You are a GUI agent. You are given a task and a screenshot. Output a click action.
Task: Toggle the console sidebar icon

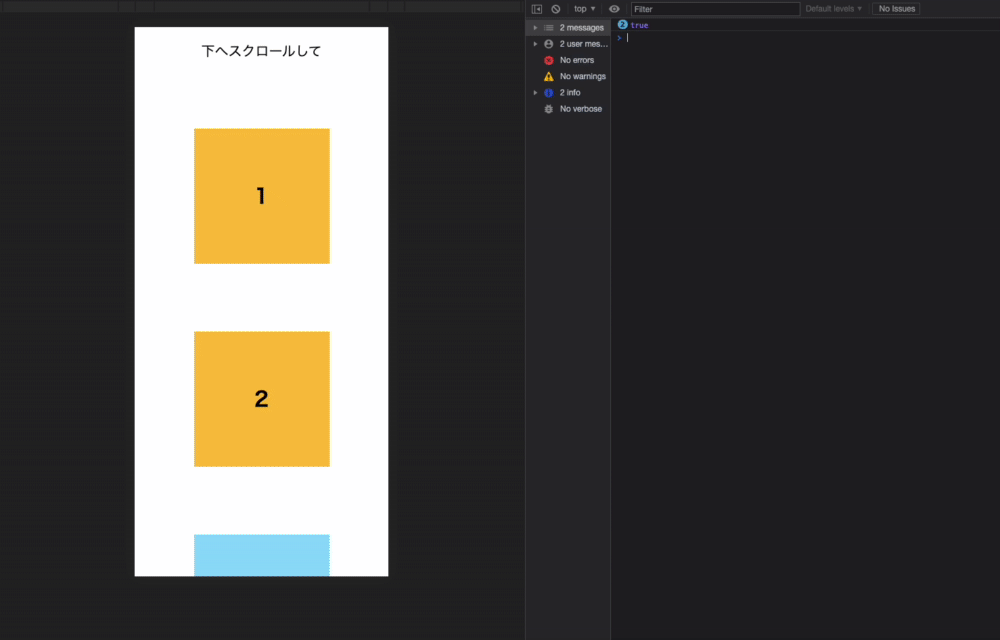[x=536, y=9]
